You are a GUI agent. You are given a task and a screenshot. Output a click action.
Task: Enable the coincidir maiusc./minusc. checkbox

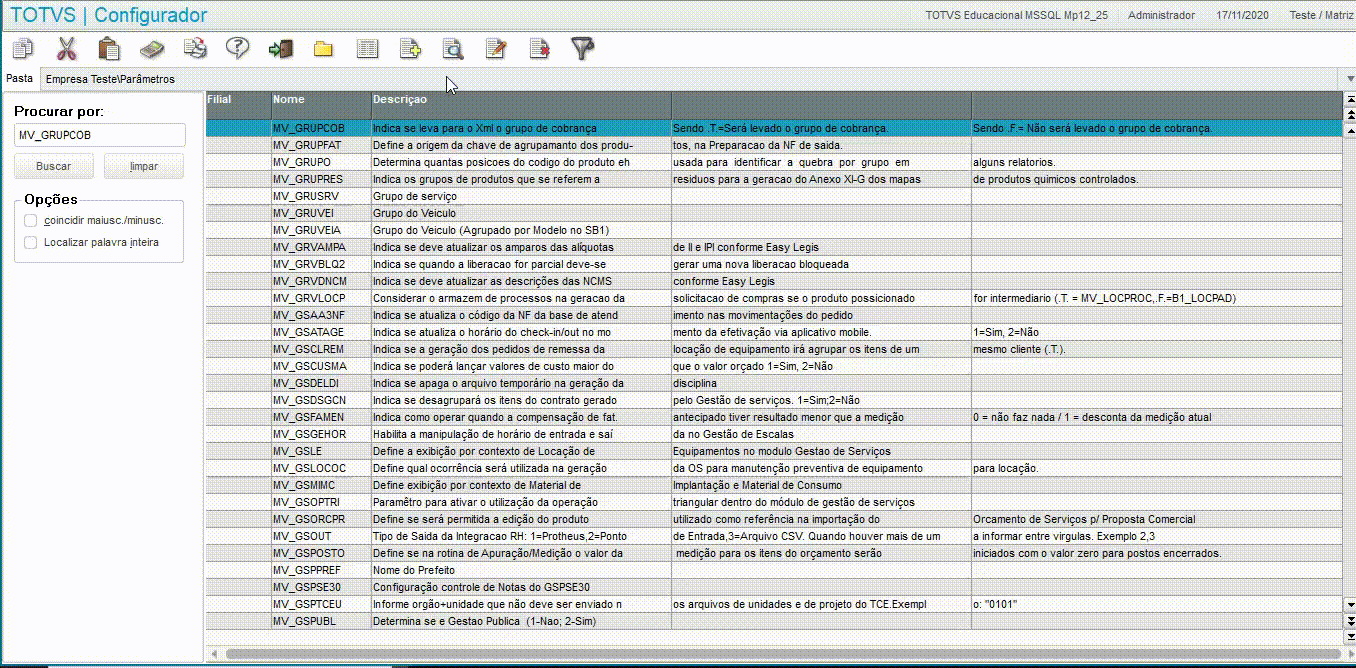pos(31,220)
